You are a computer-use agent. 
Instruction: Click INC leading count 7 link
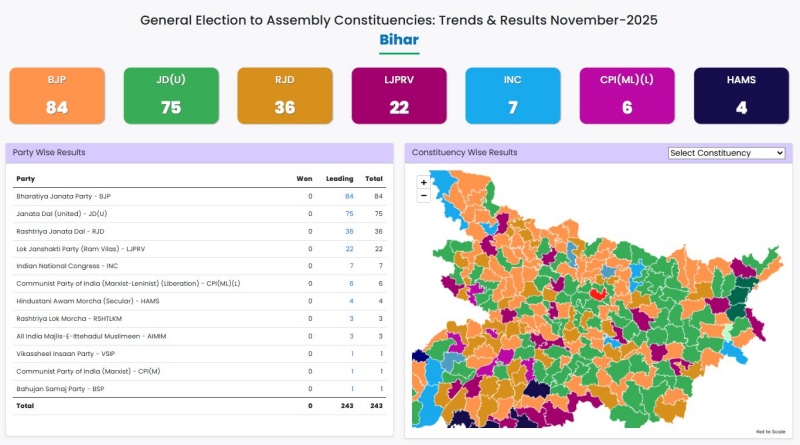click(x=351, y=266)
